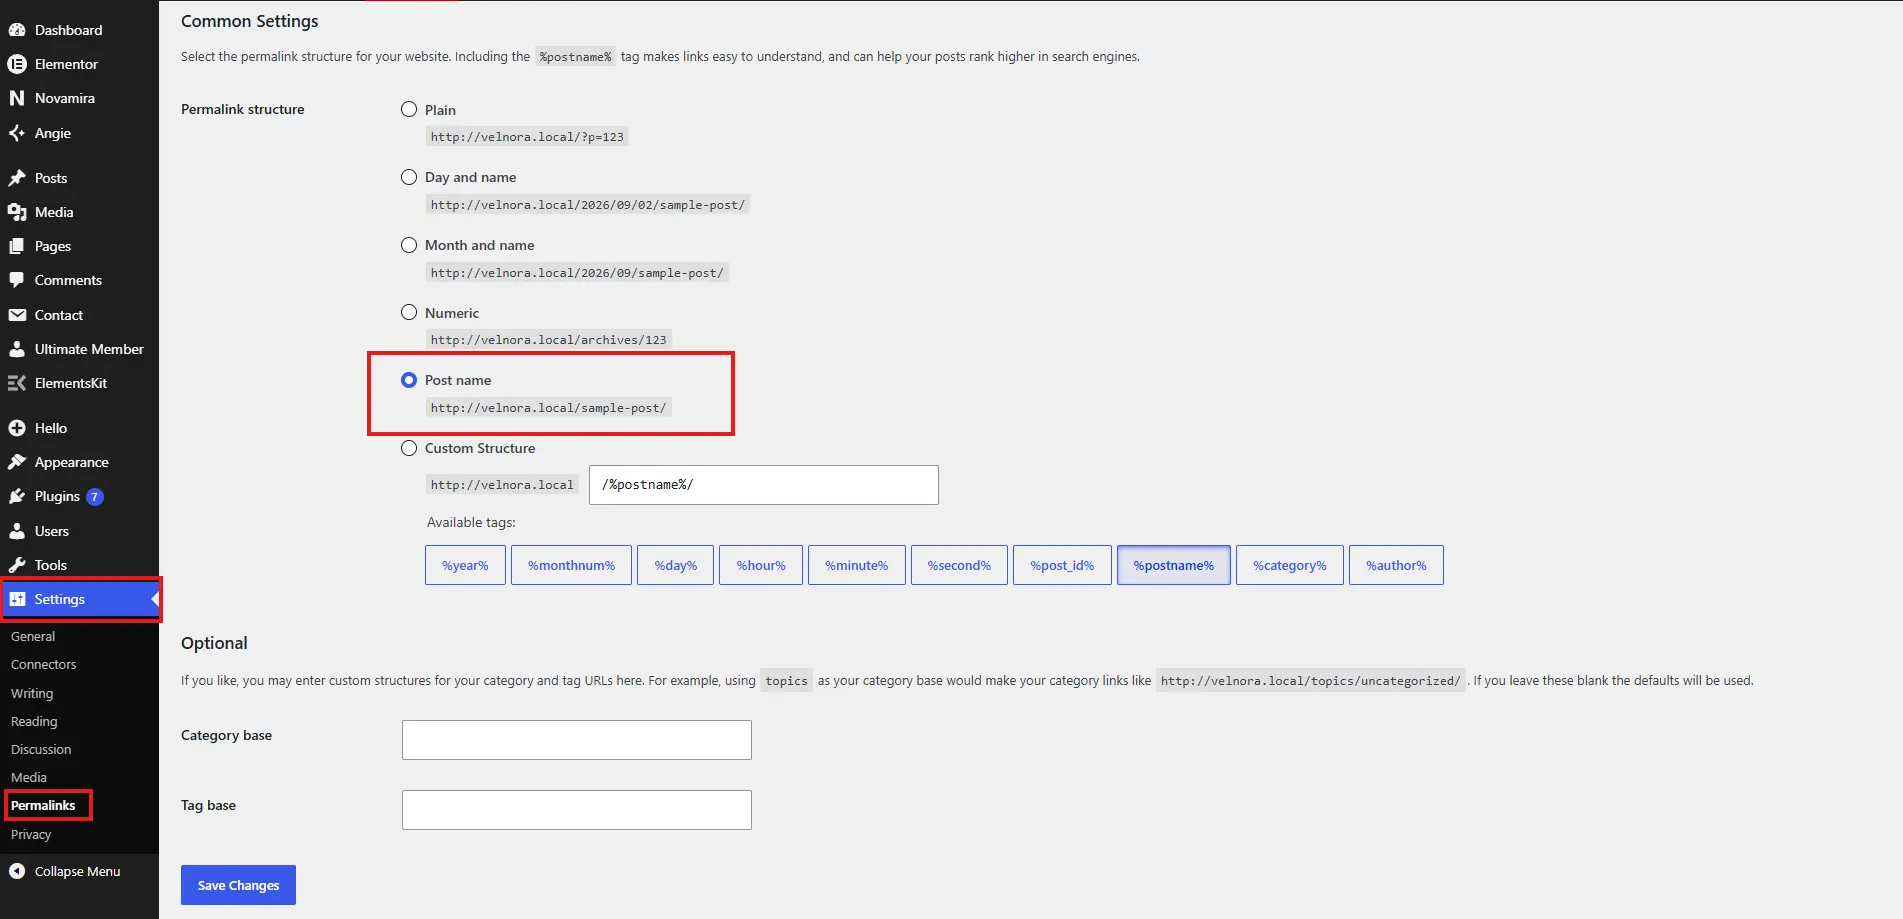Image resolution: width=1903 pixels, height=919 pixels.
Task: Click into the Tag base field
Action: 577,810
